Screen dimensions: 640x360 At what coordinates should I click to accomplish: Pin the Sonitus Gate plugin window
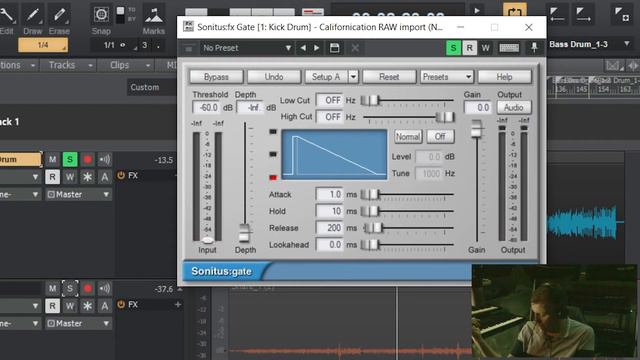coord(534,48)
